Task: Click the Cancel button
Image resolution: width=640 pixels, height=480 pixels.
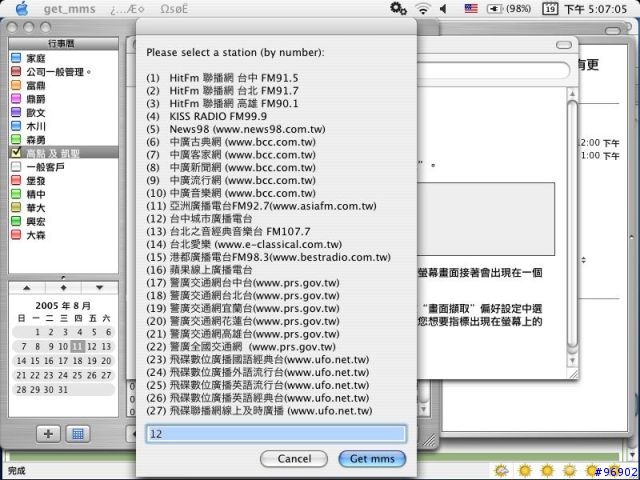Action: point(294,459)
